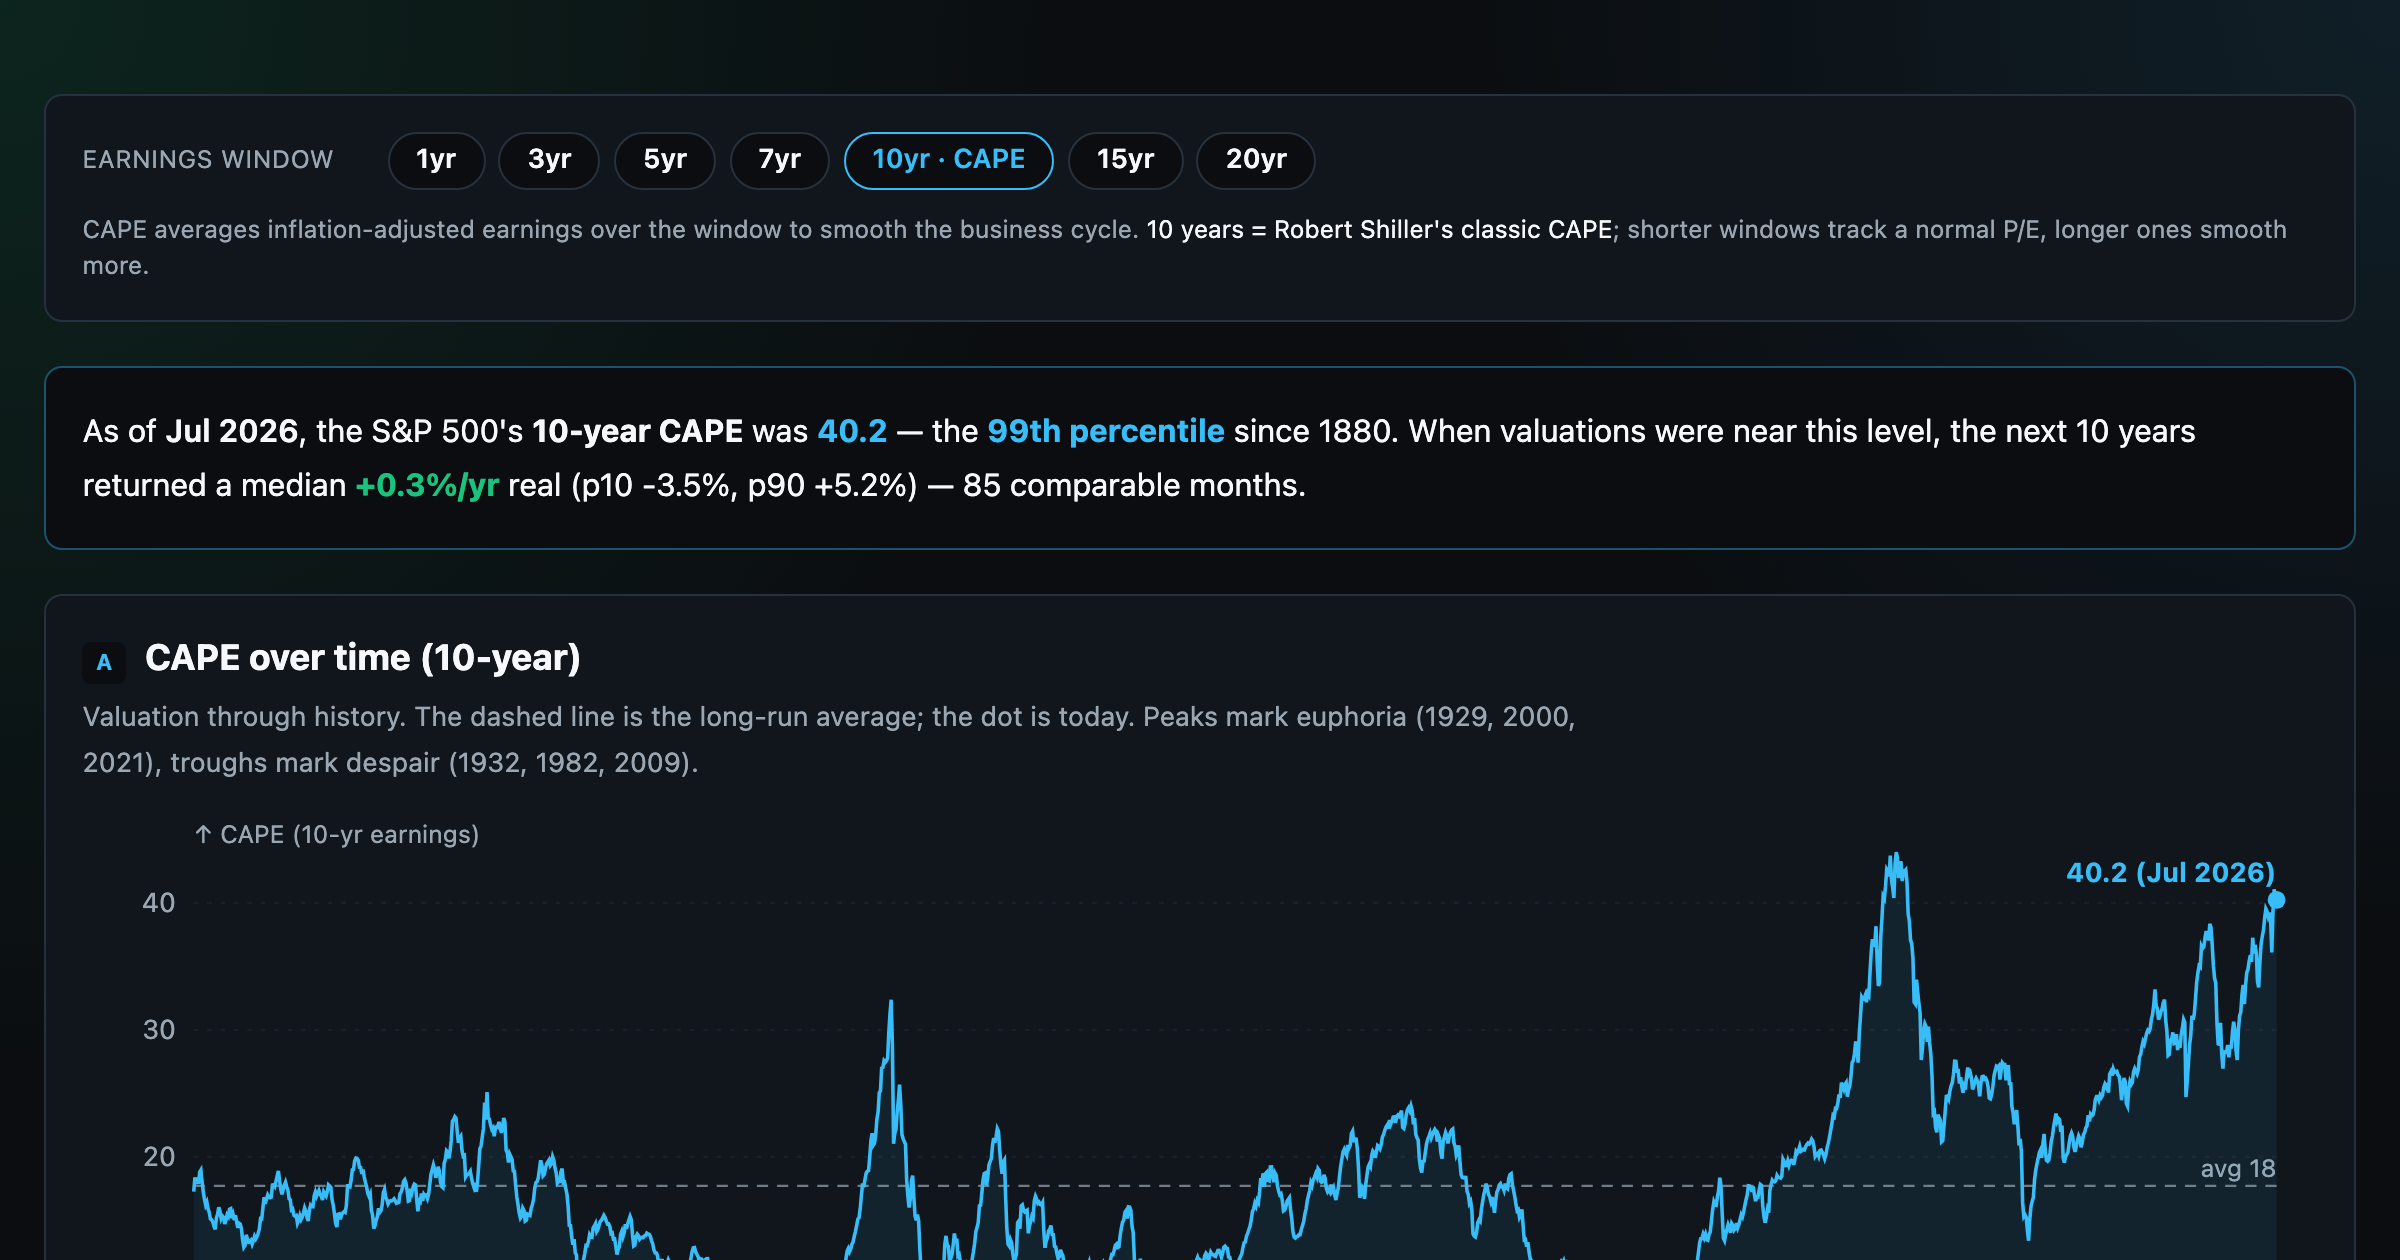This screenshot has width=2400, height=1260.
Task: Click the CAPE (10-yr earnings) axis title
Action: 337,835
